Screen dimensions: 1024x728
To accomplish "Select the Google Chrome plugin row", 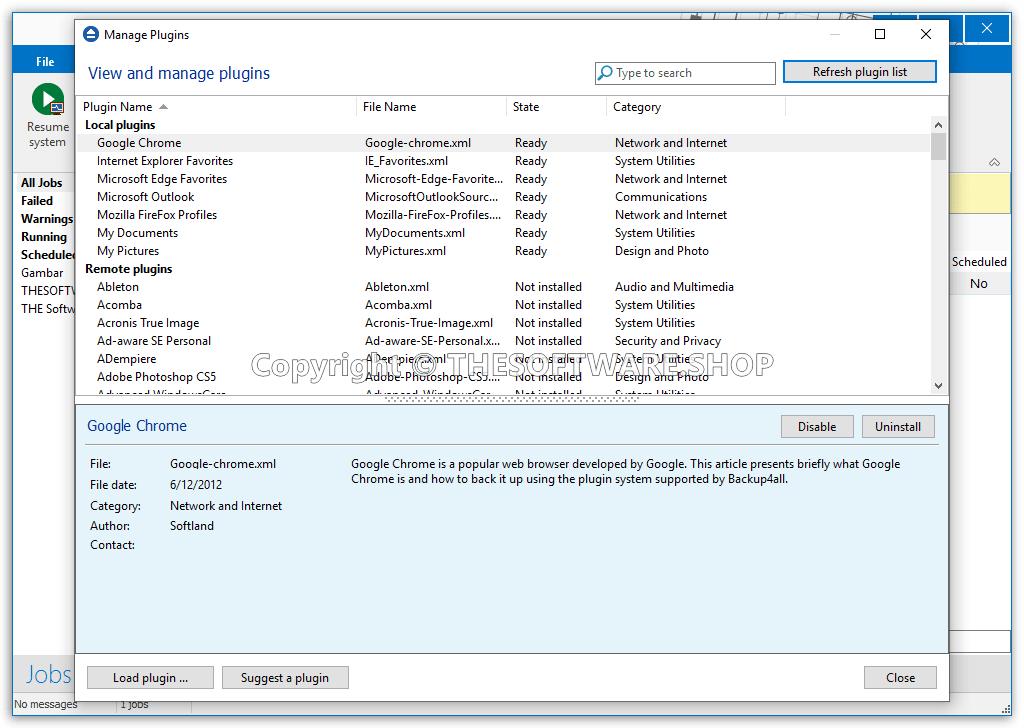I will coord(503,143).
